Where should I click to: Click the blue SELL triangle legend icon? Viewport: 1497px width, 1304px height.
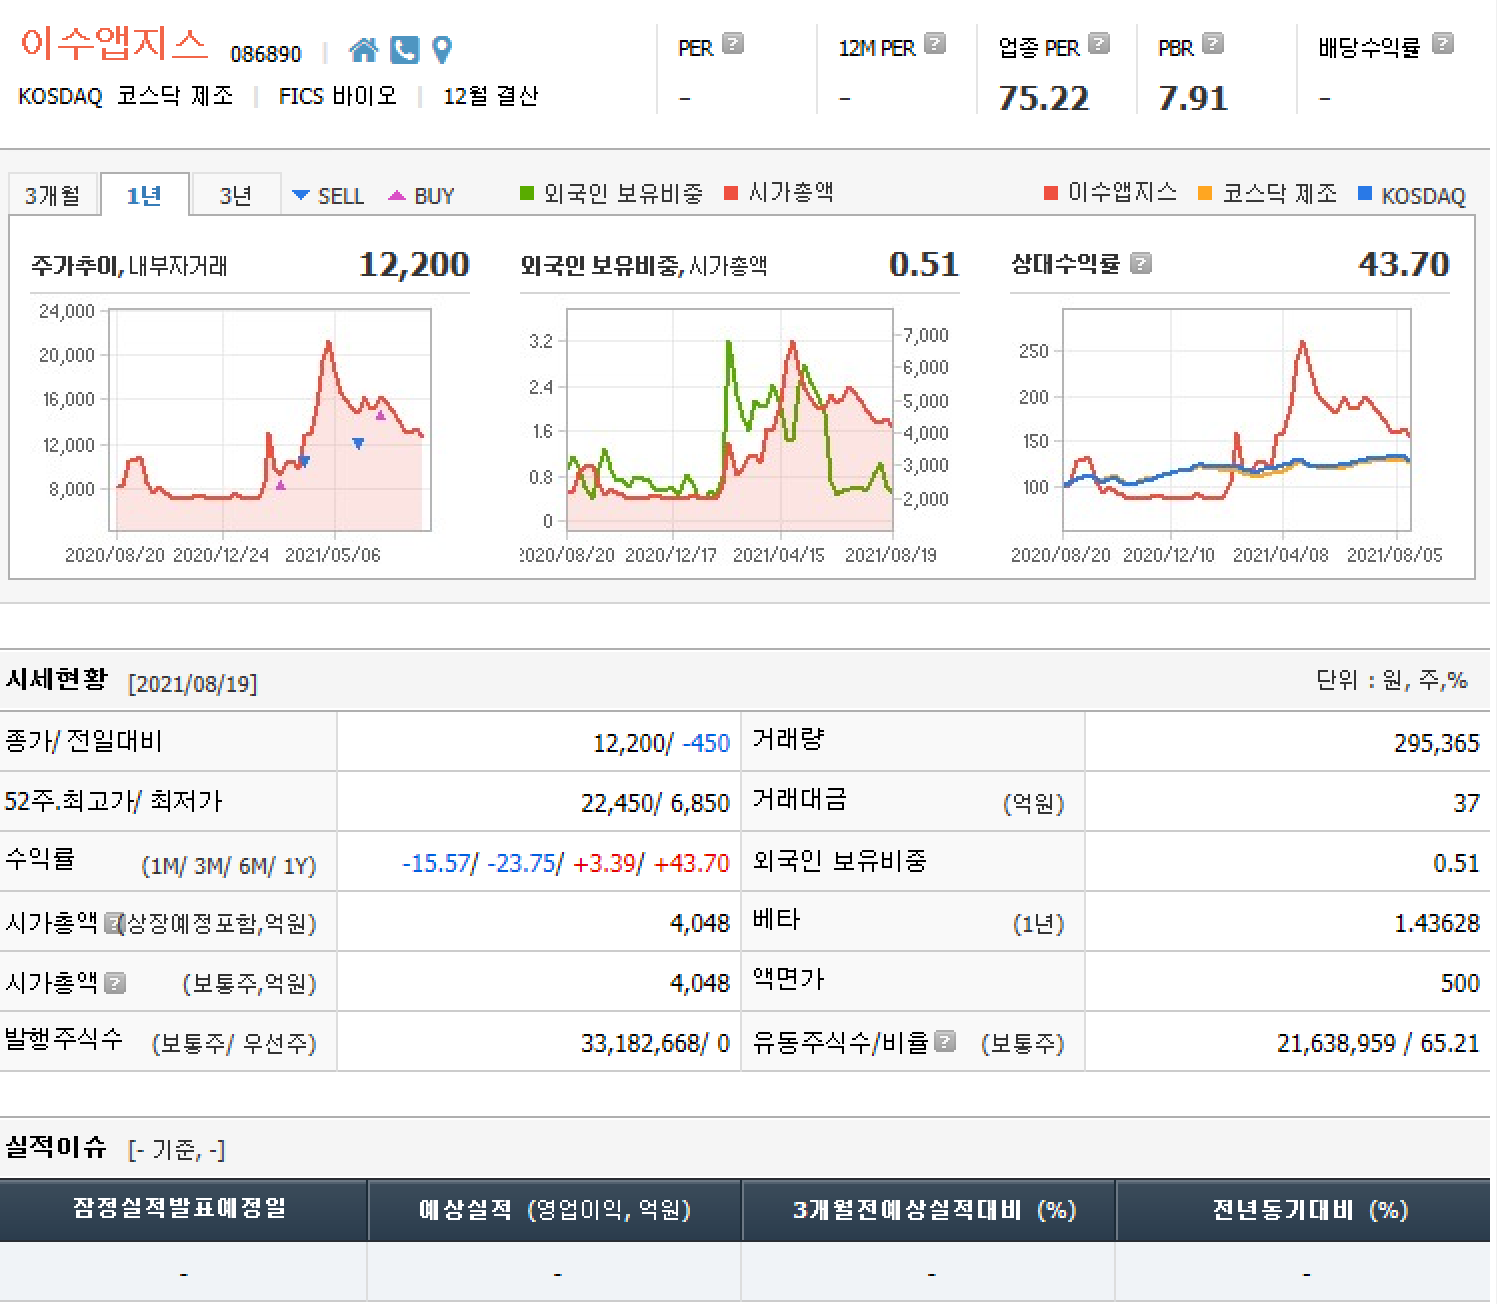(301, 196)
